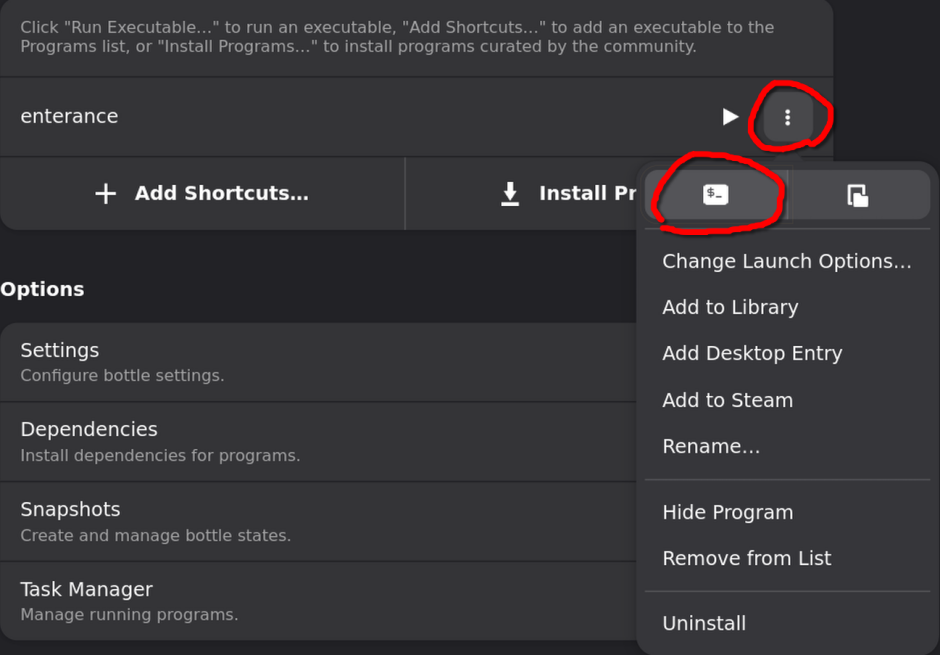Viewport: 940px width, 655px height.
Task: Open the three-dot menu for enterance
Action: tap(788, 117)
